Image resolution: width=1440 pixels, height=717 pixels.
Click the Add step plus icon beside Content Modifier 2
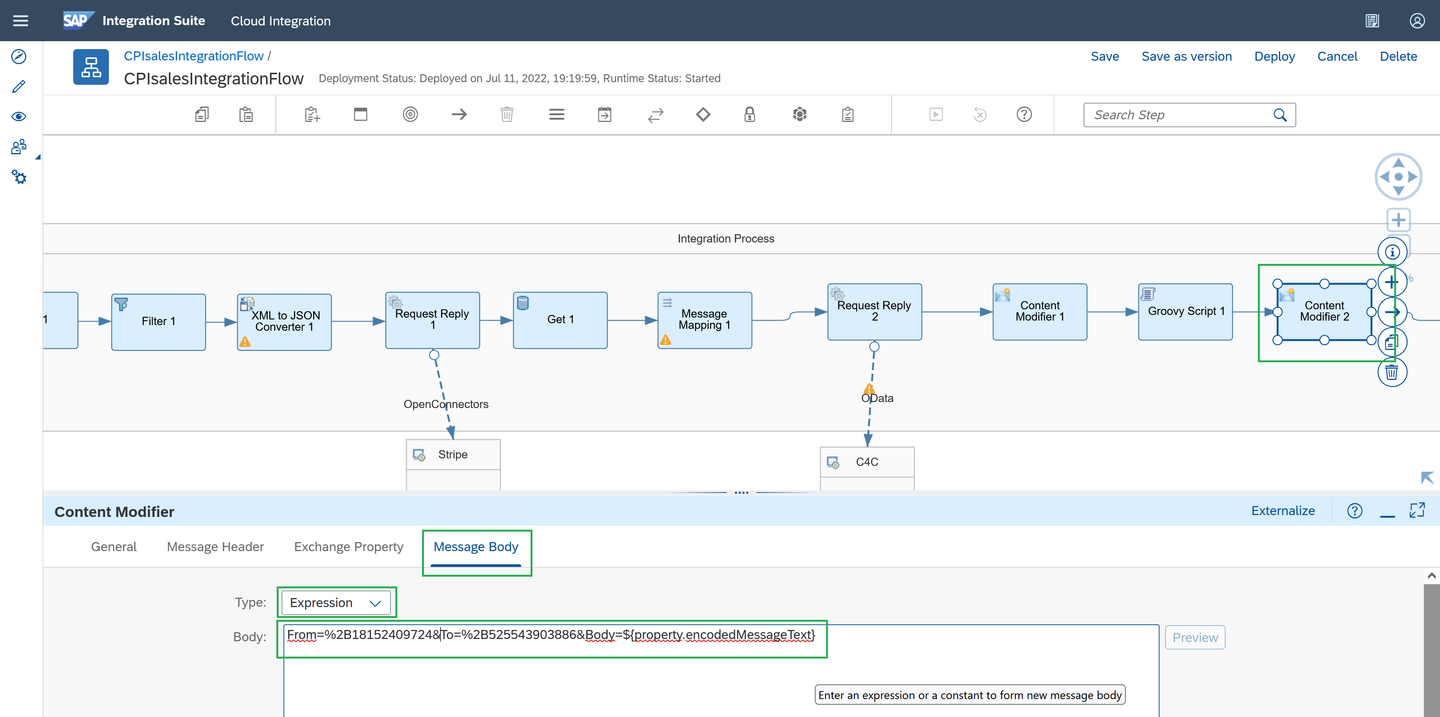1391,281
